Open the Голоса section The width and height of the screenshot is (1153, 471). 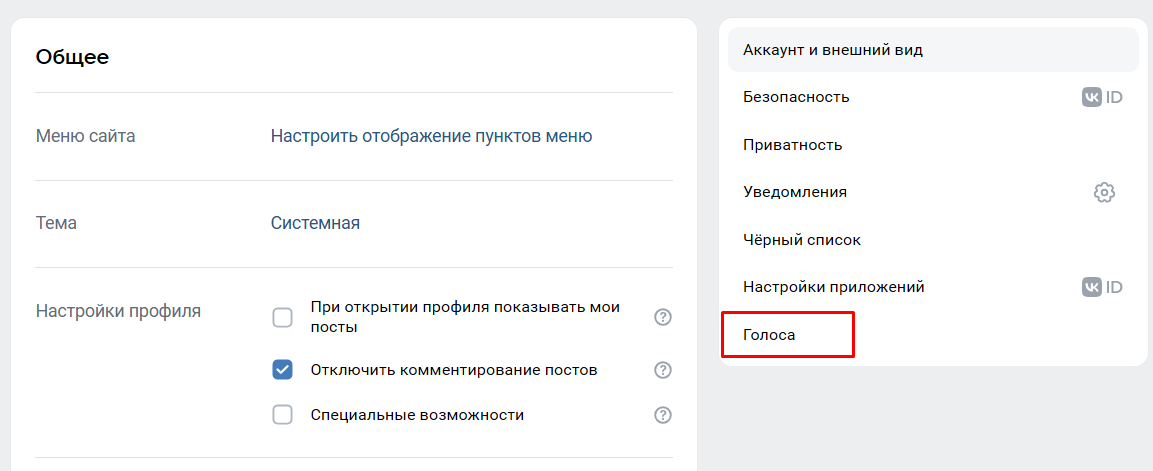[769, 335]
